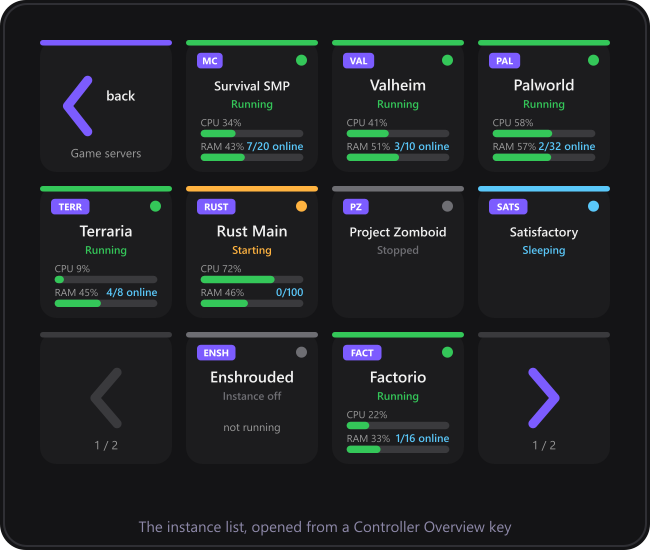Image resolution: width=650 pixels, height=550 pixels.
Task: Click Factorio RAM usage bar
Action: point(398,449)
